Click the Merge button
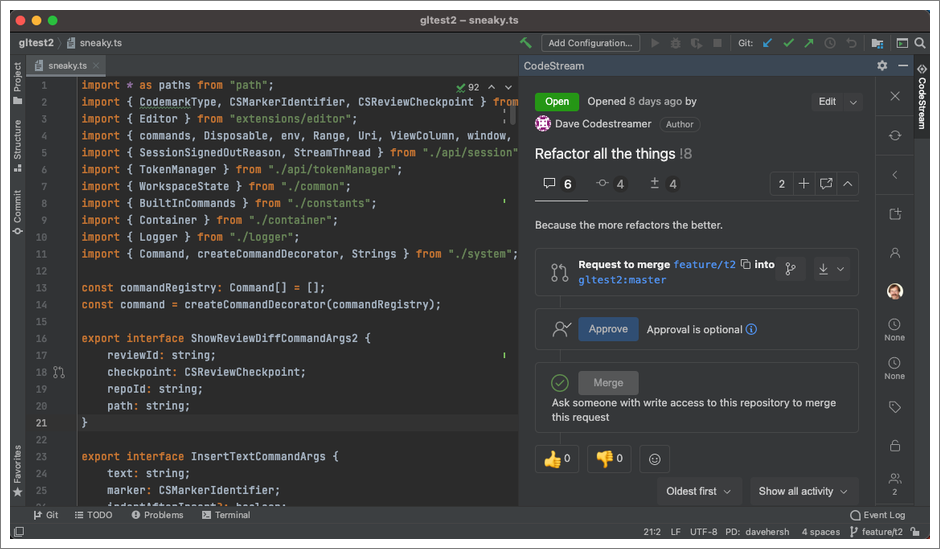This screenshot has width=940, height=549. point(608,382)
